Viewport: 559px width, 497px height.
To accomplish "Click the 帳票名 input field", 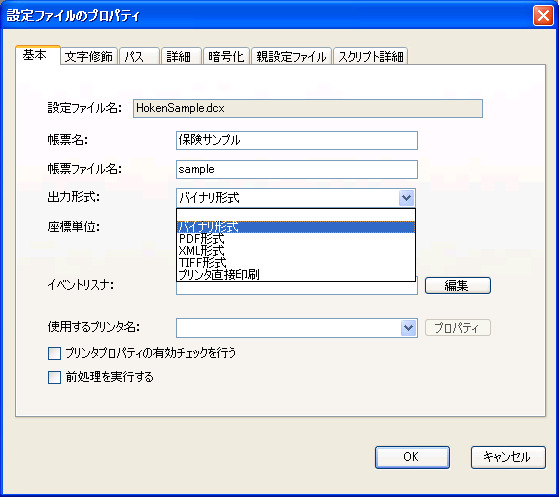I will pos(297,140).
